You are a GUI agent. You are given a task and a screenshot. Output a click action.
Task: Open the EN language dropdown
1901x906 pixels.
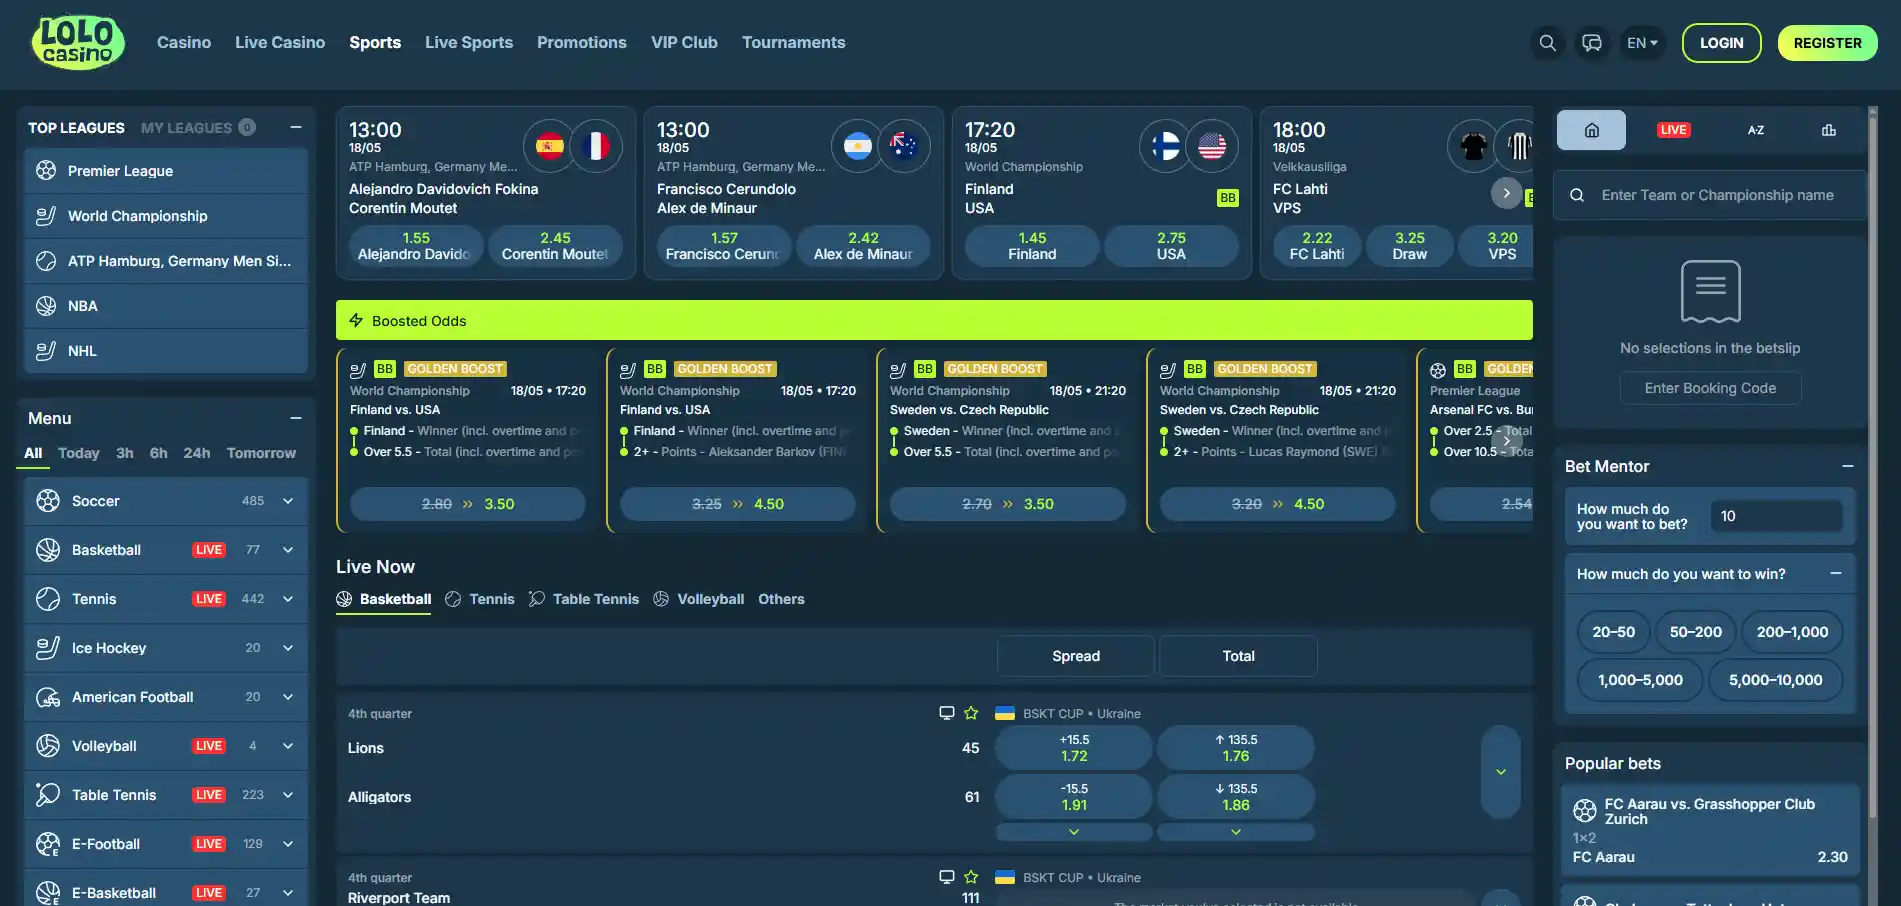(x=1642, y=43)
